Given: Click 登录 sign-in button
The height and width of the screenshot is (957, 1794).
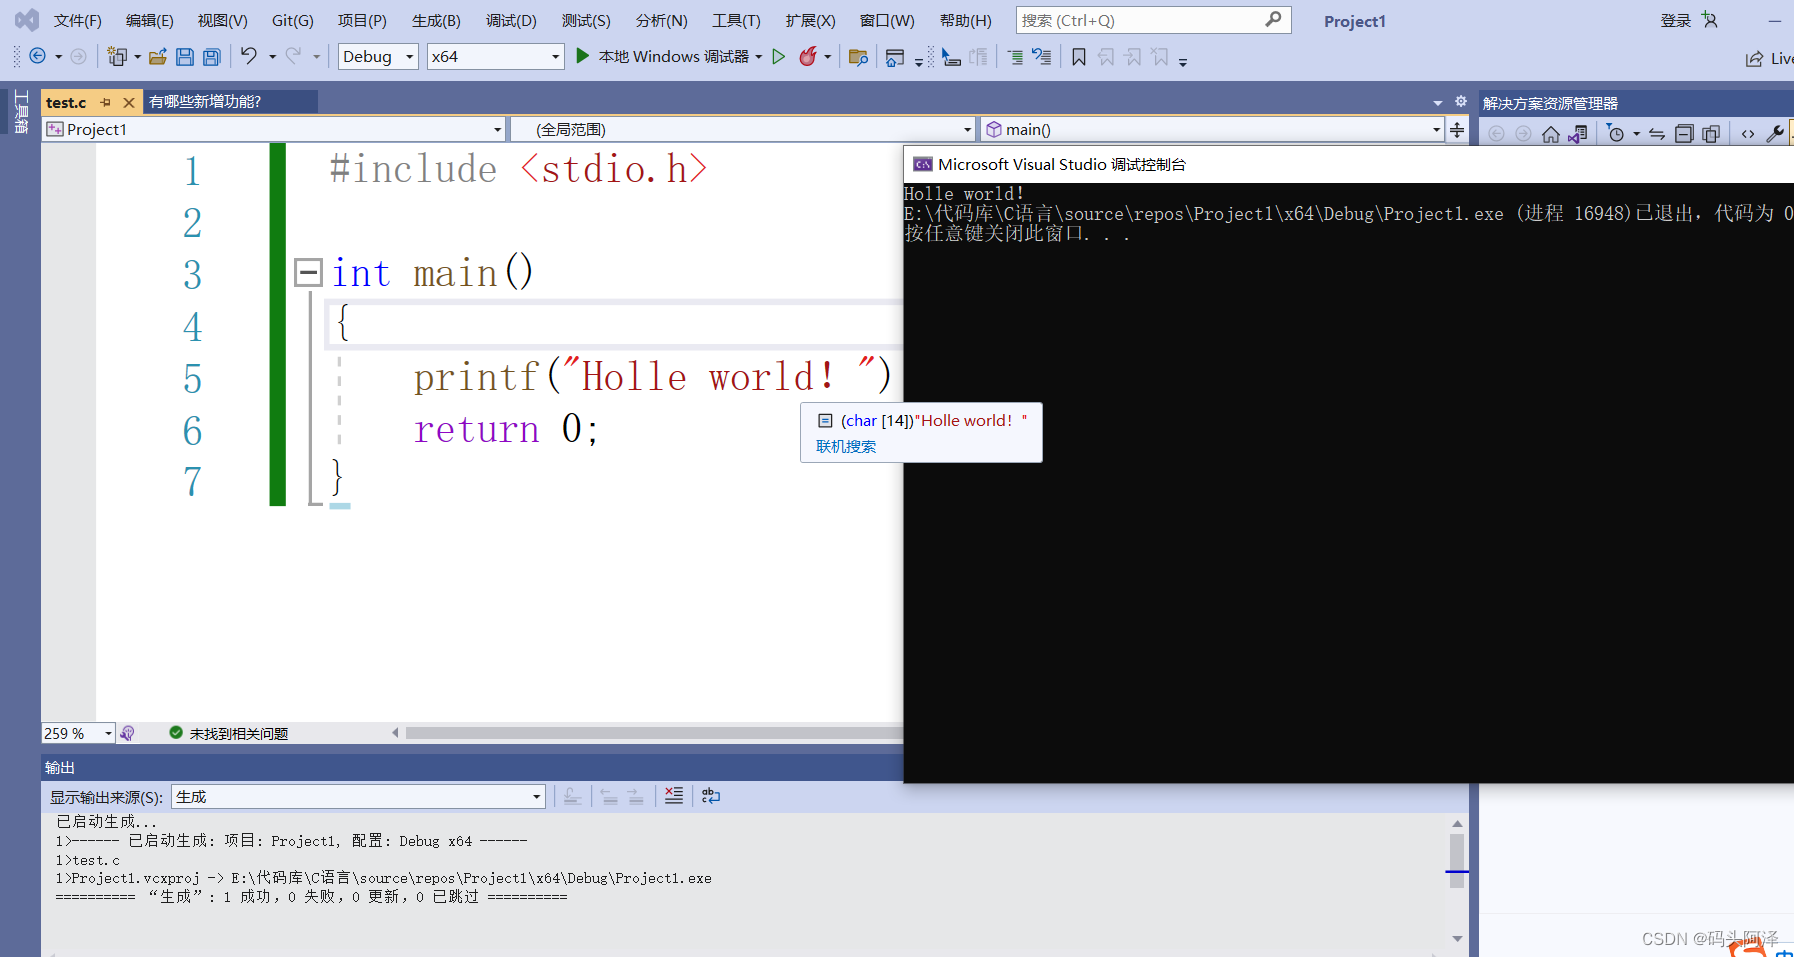Looking at the screenshot, I should pyautogui.click(x=1675, y=20).
